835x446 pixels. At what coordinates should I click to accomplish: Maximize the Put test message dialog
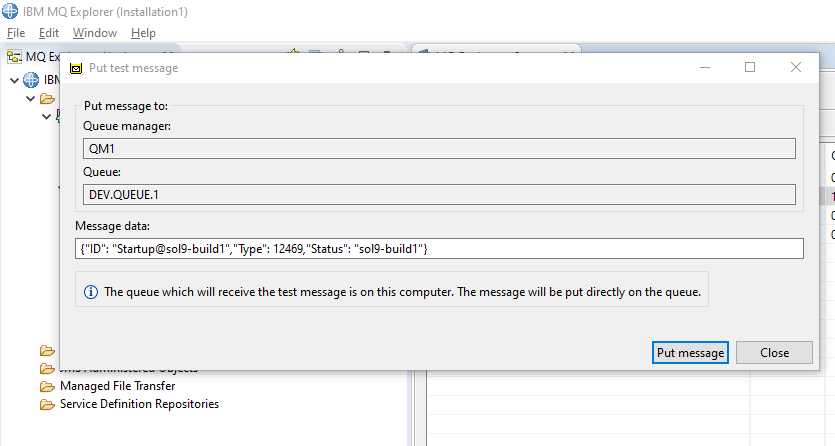[x=750, y=67]
